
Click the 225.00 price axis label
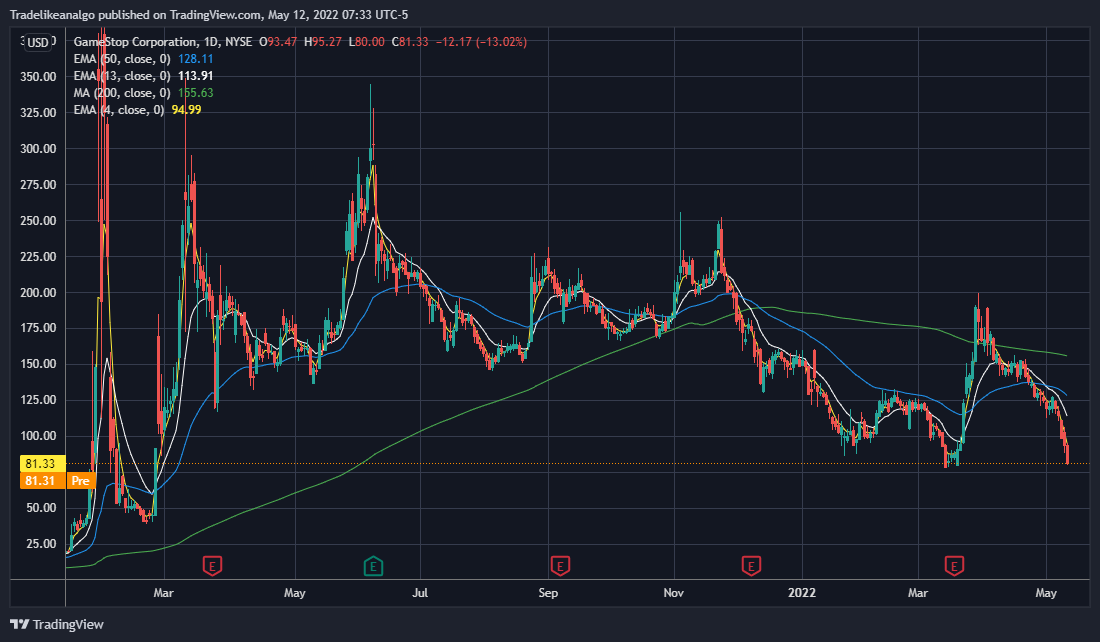tap(39, 257)
